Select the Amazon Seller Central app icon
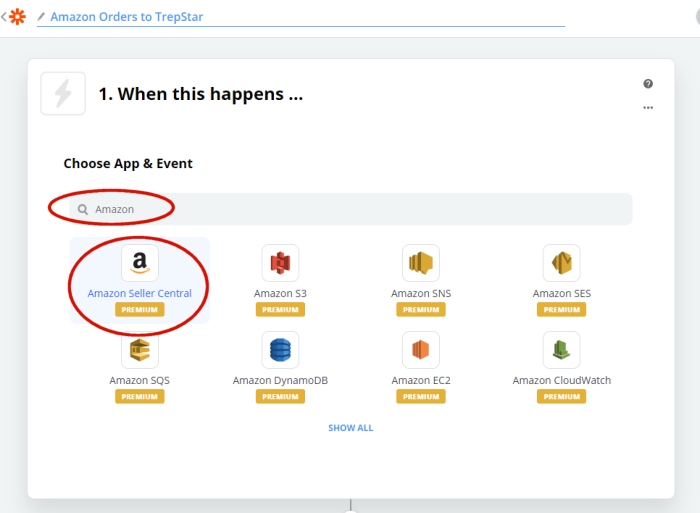 pos(140,263)
